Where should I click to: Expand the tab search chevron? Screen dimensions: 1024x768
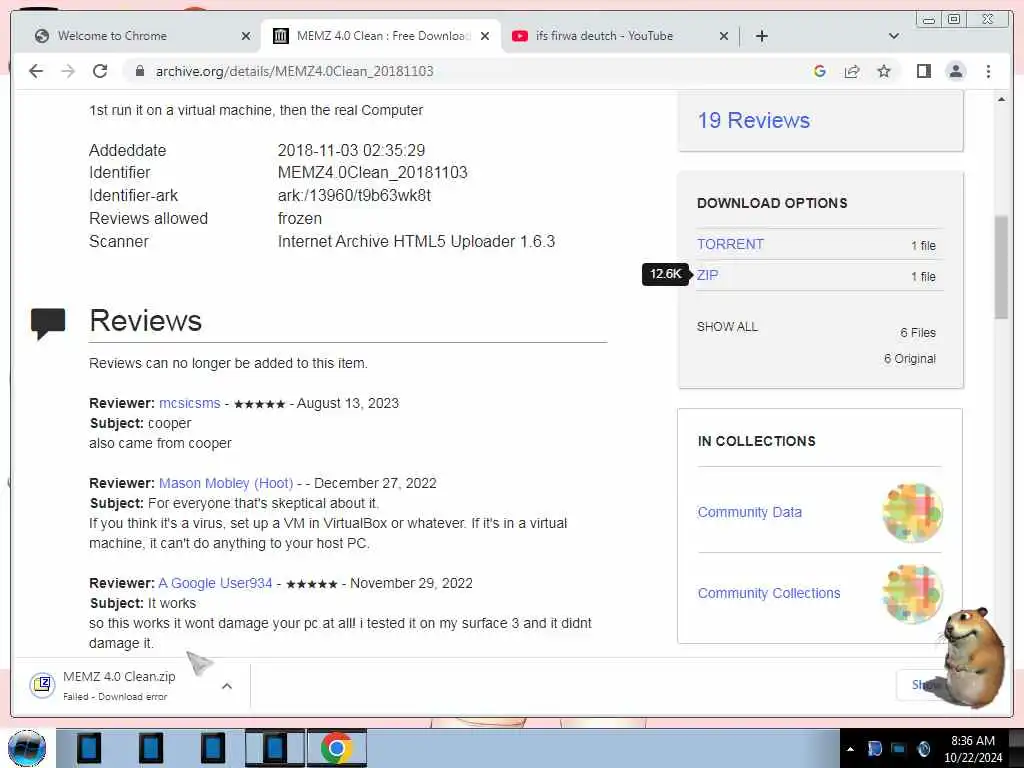[894, 36]
